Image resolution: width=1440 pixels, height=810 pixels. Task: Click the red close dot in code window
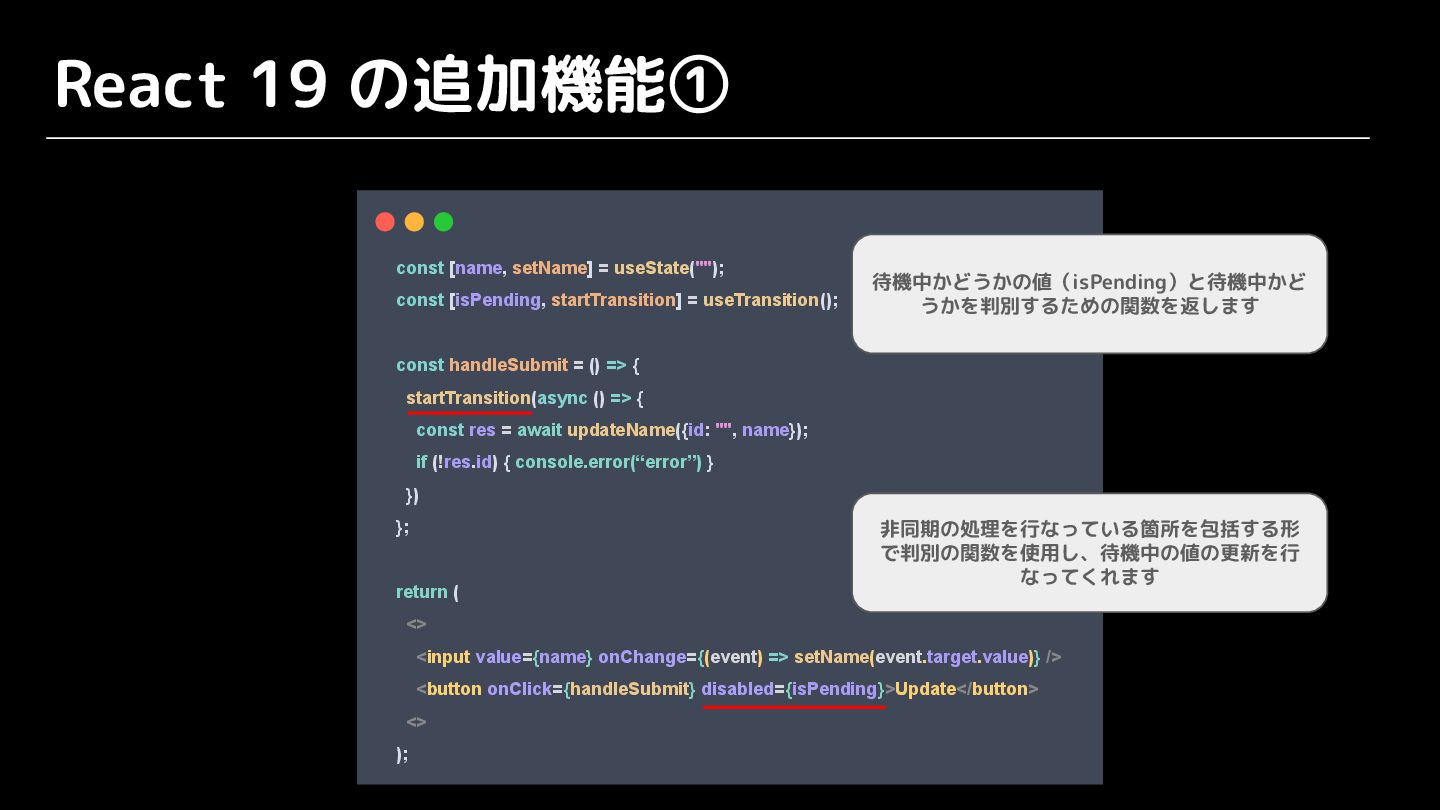(385, 222)
